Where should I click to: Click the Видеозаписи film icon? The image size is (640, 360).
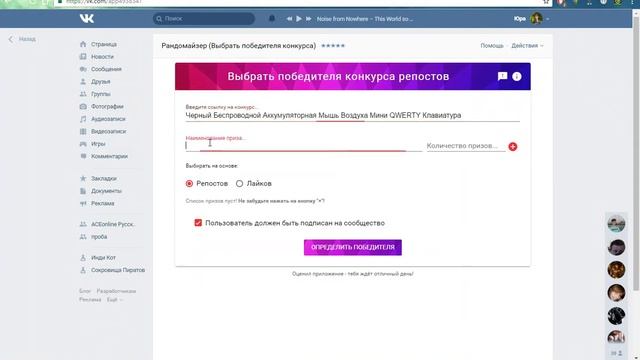83,131
